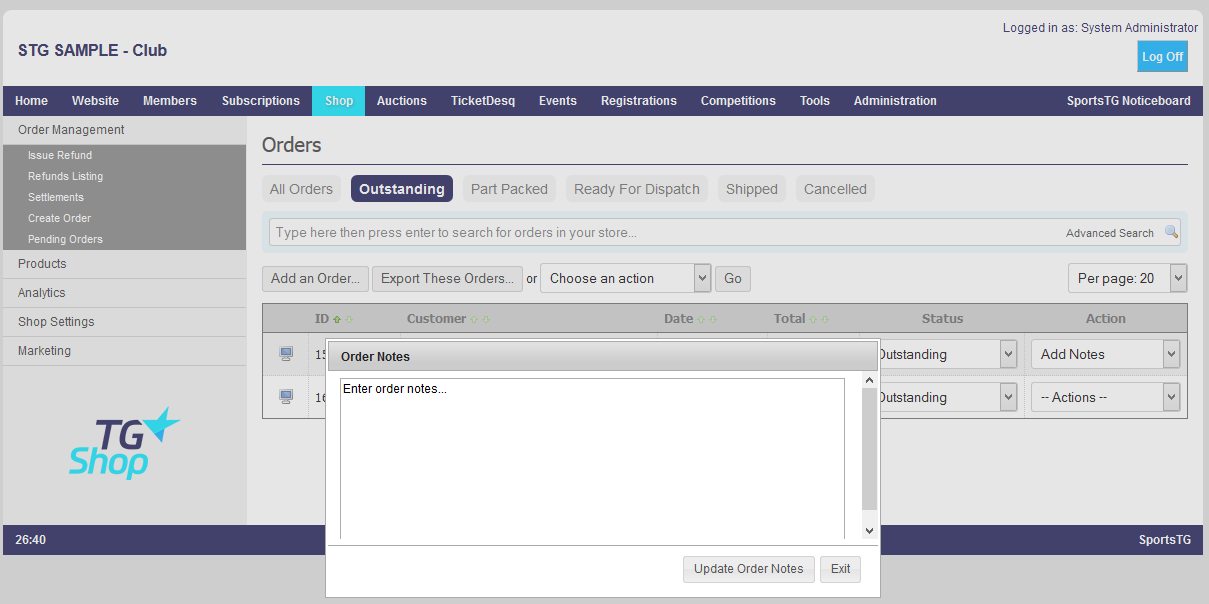Expand Shop Settings sidebar section
This screenshot has height=604, width=1209.
pyautogui.click(x=124, y=322)
